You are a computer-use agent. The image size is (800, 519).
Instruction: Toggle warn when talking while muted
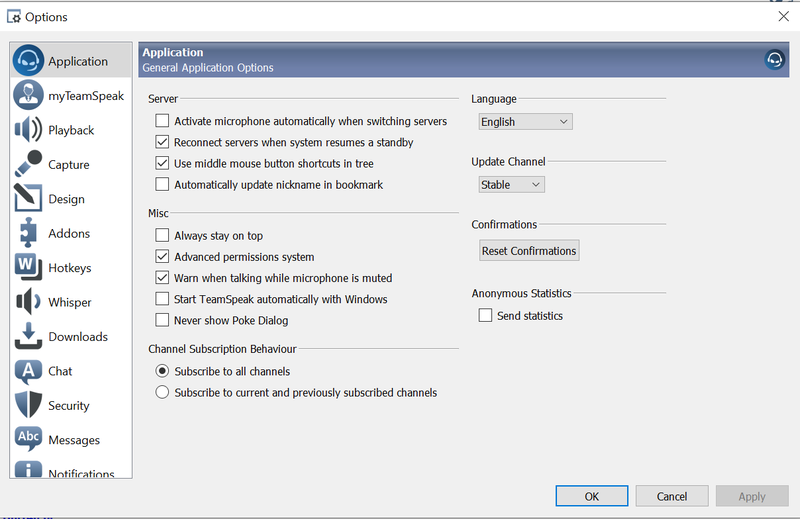[162, 278]
